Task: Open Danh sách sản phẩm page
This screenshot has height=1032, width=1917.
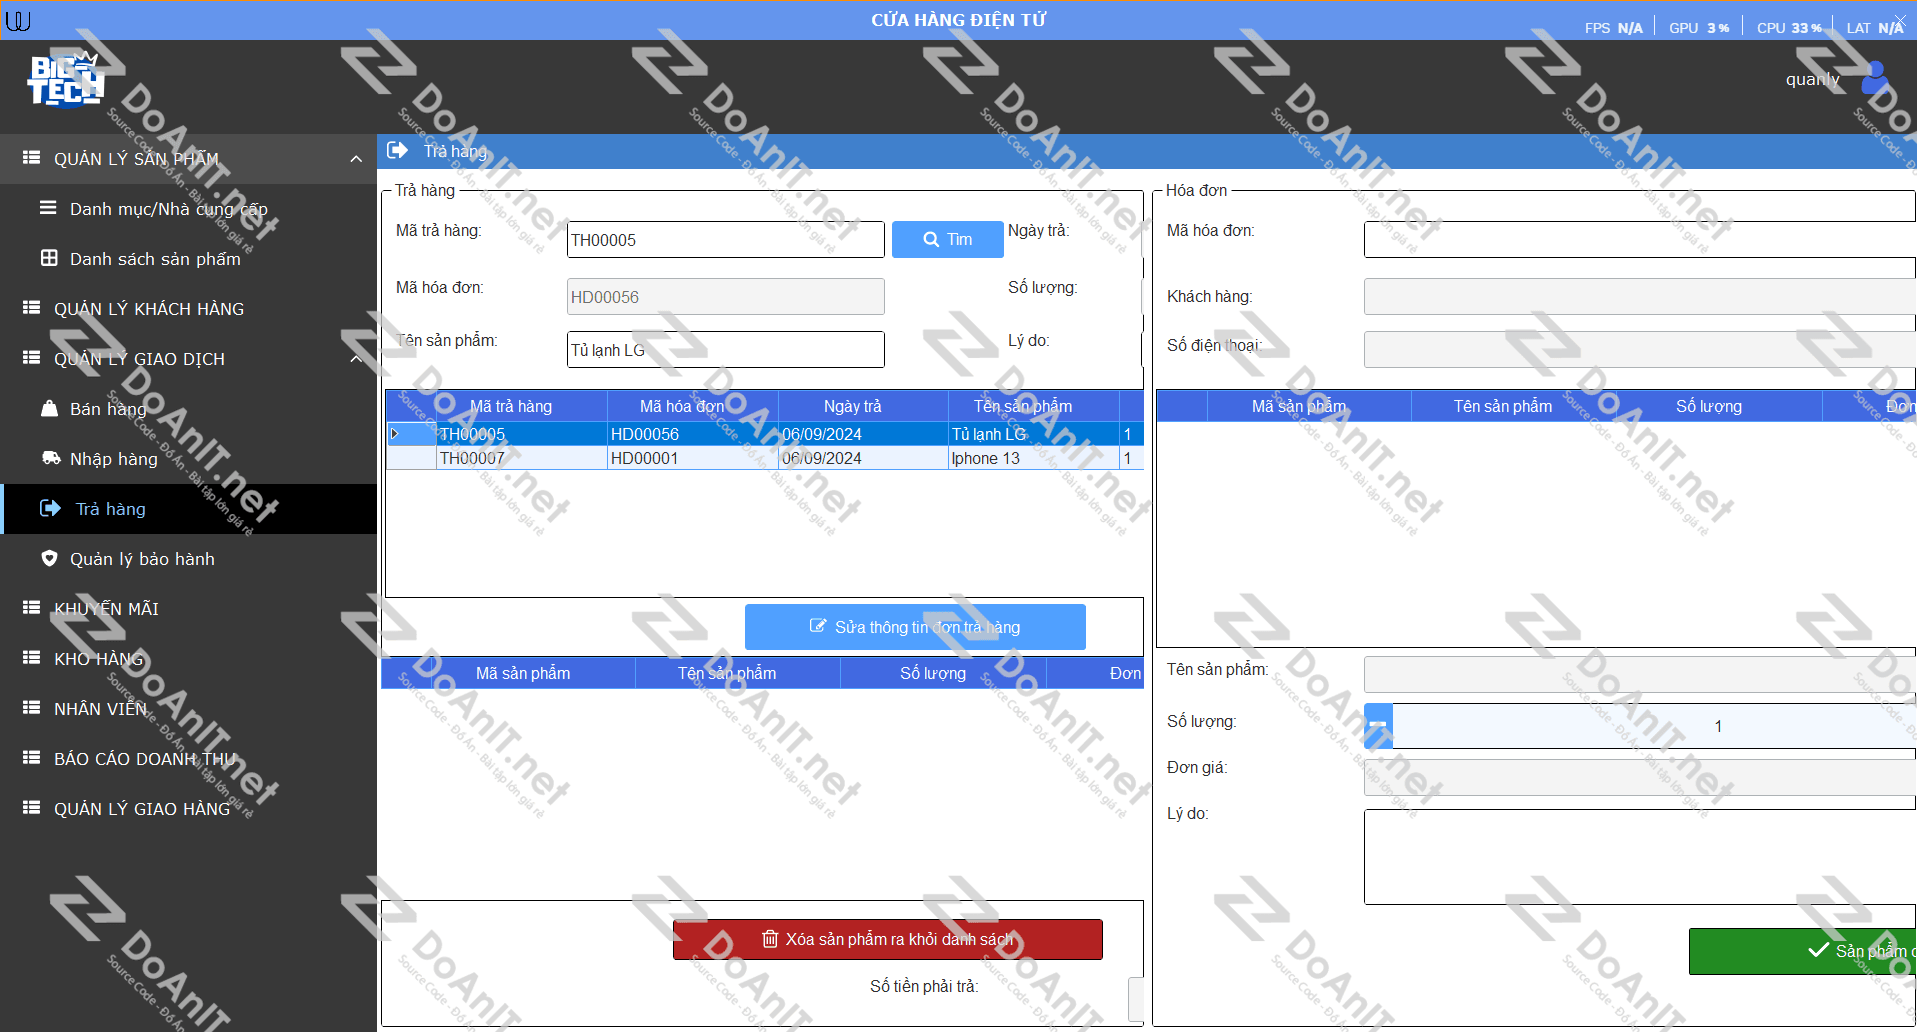Action: click(x=155, y=259)
